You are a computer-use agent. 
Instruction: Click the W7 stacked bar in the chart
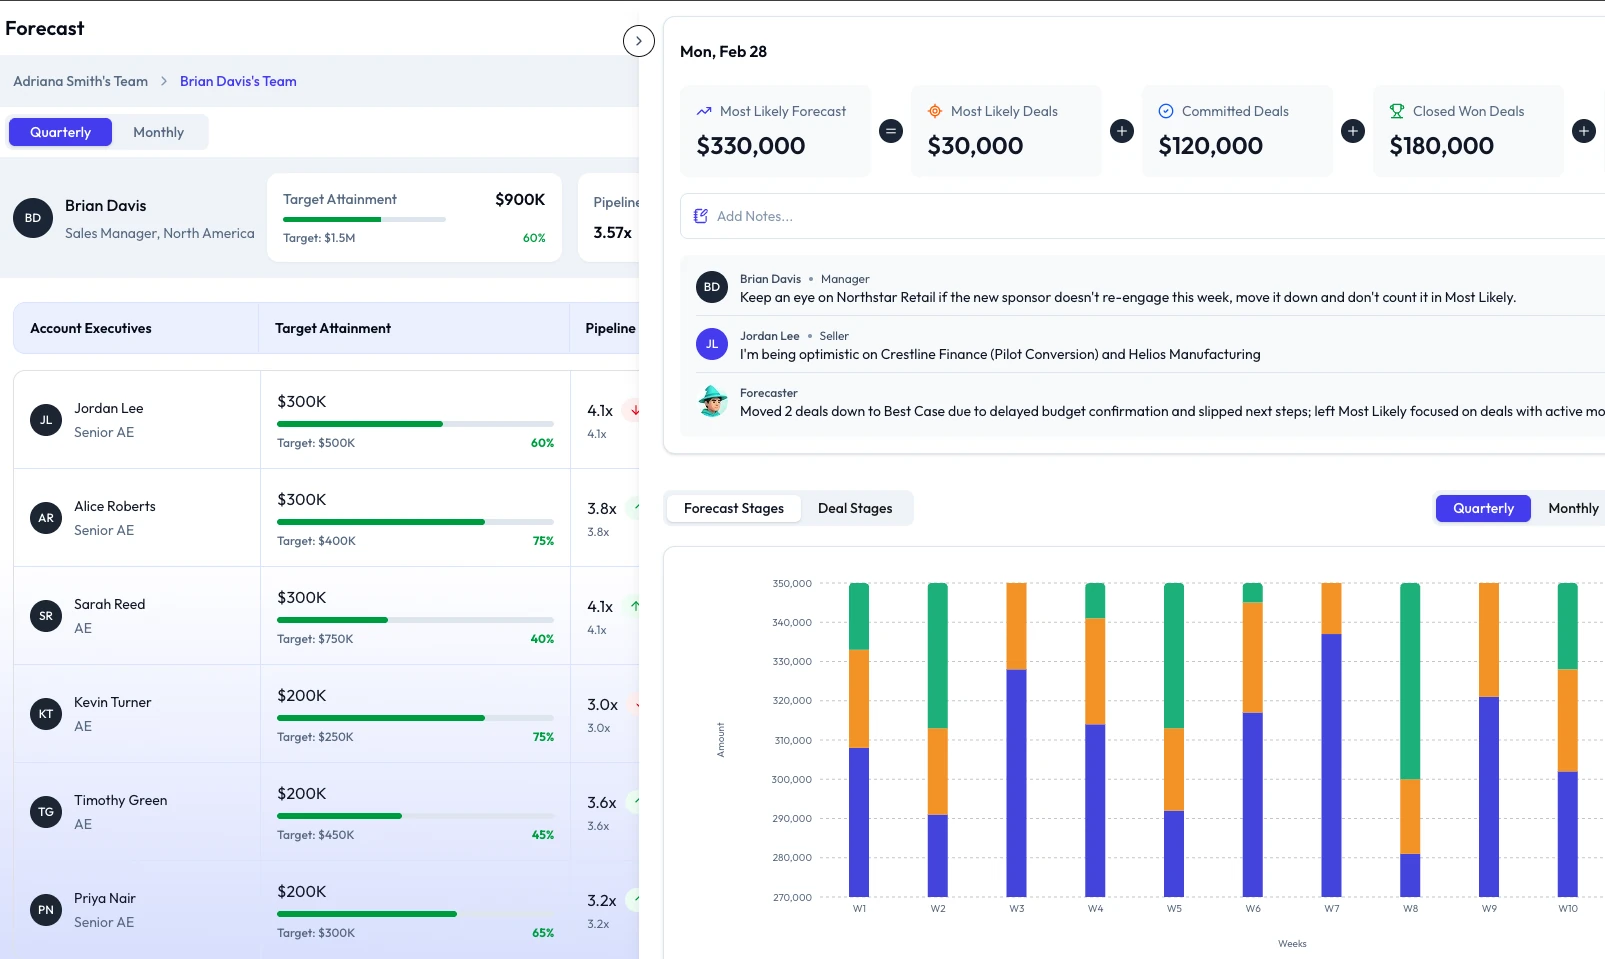1331,739
